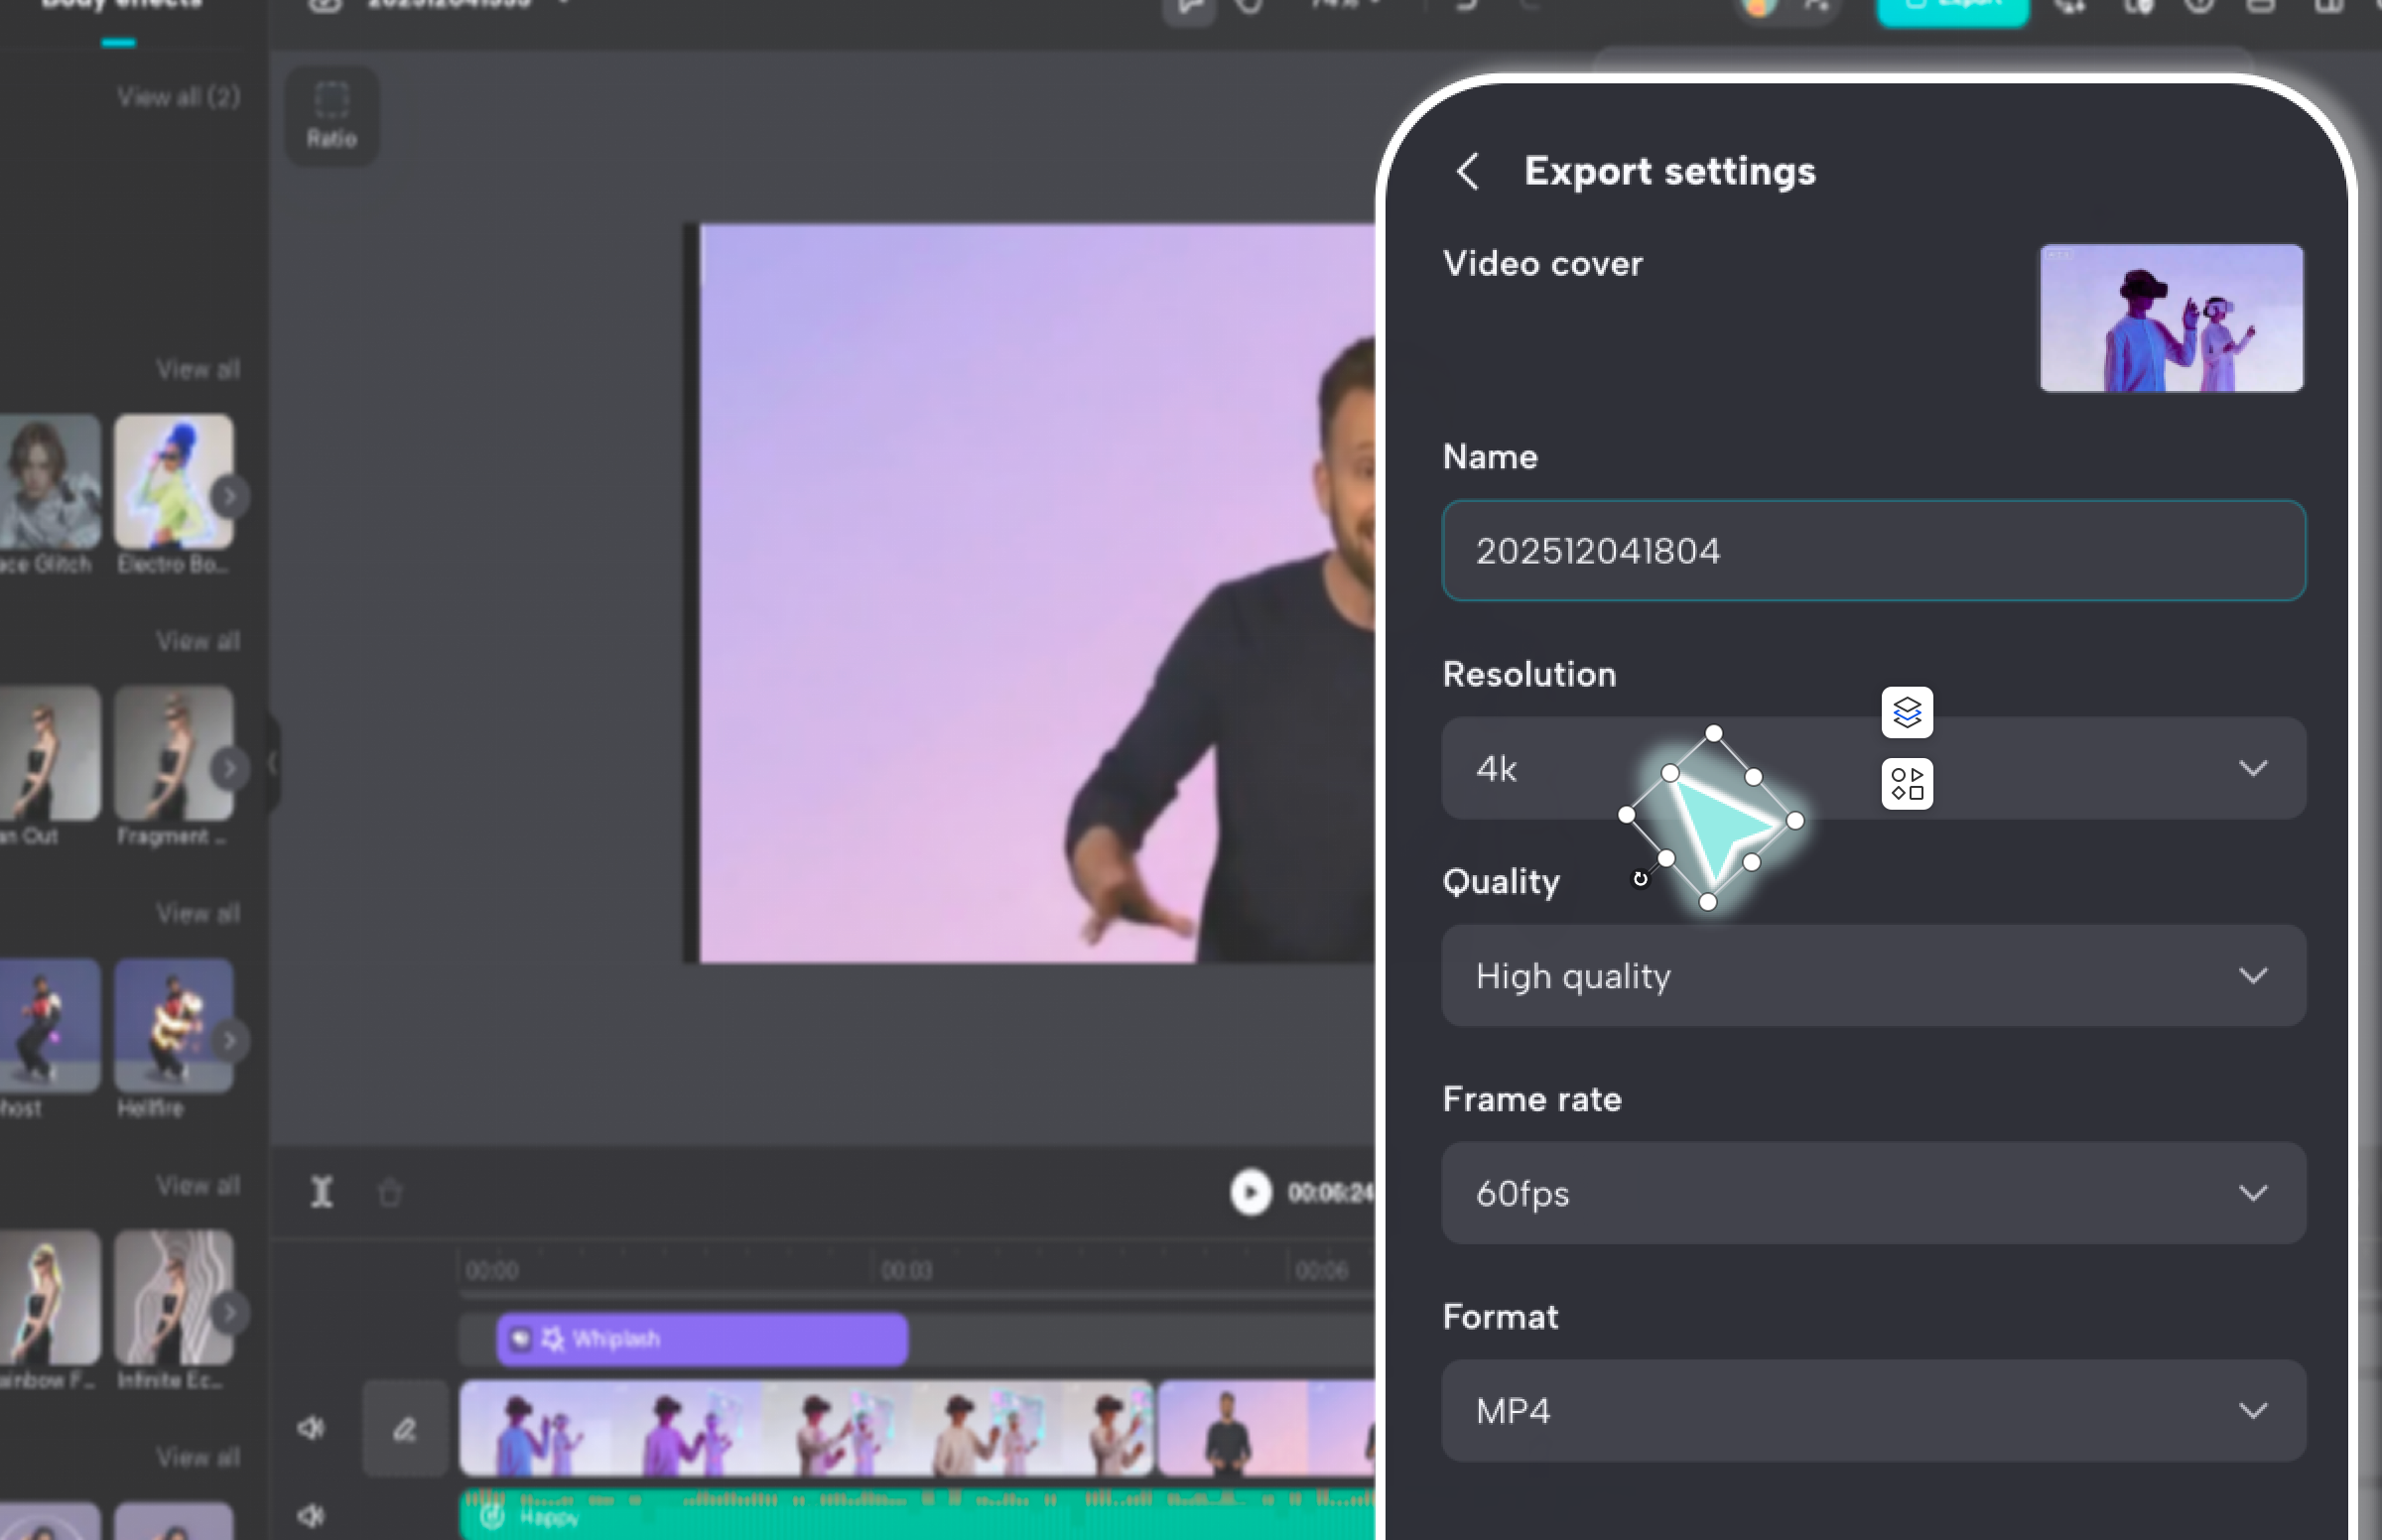Collapse the effects panel with the side chevron
Viewport: 2382px width, 1540px height.
[x=271, y=765]
